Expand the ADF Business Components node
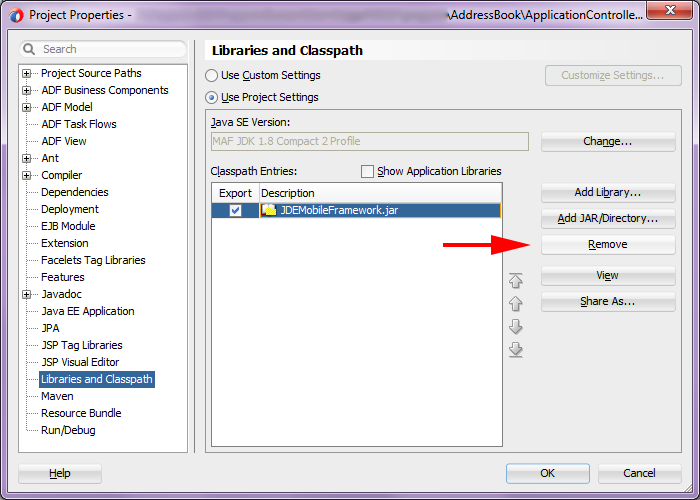Image resolution: width=700 pixels, height=500 pixels. (27, 90)
